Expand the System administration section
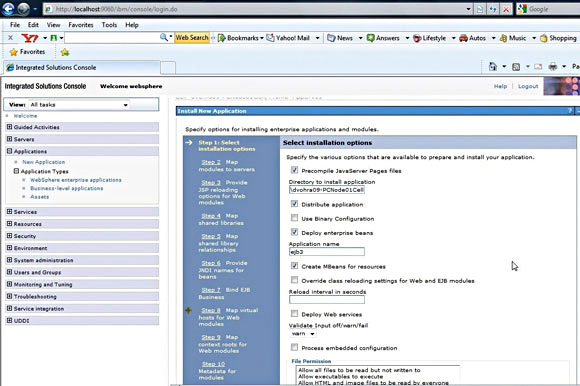The height and width of the screenshot is (386, 580). coord(10,260)
